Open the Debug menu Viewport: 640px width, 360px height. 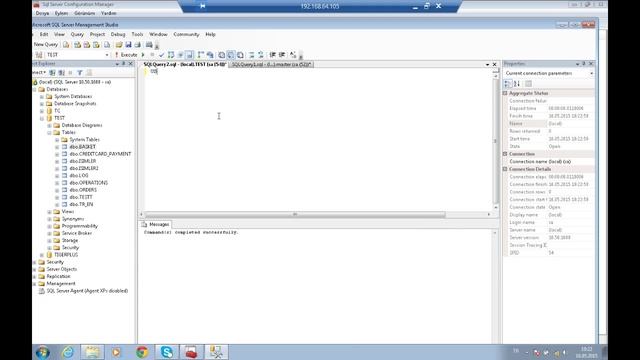(x=118, y=34)
